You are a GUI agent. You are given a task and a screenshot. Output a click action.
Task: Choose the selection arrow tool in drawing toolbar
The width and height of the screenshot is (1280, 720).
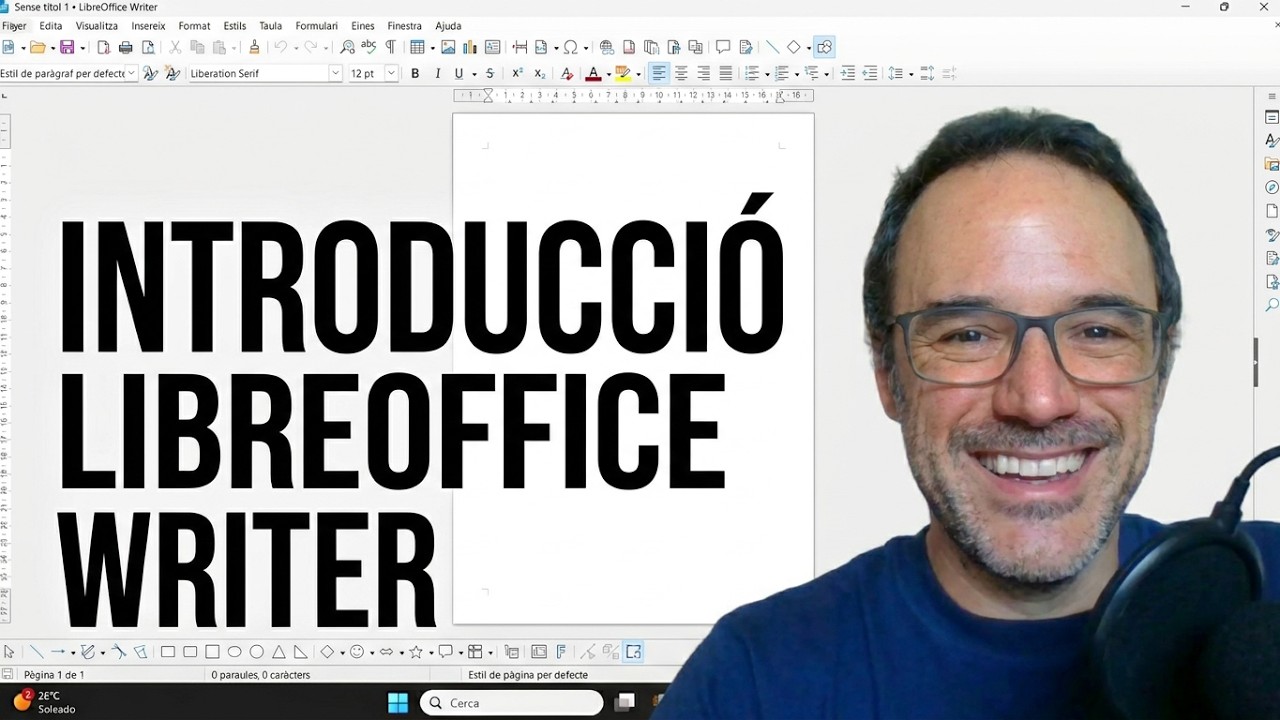coord(9,652)
